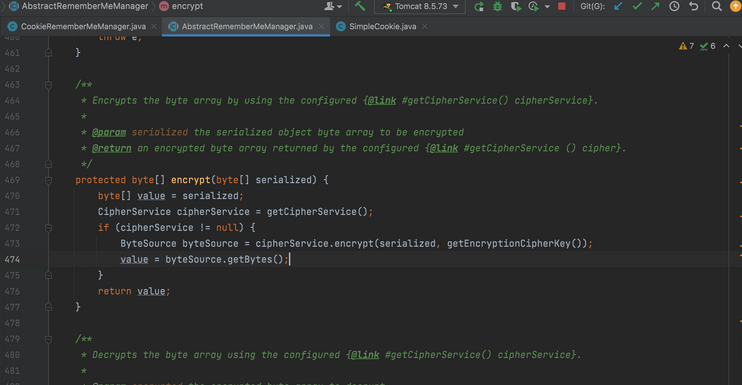Expand the profiler run options arrow
The height and width of the screenshot is (385, 742).
pyautogui.click(x=547, y=7)
